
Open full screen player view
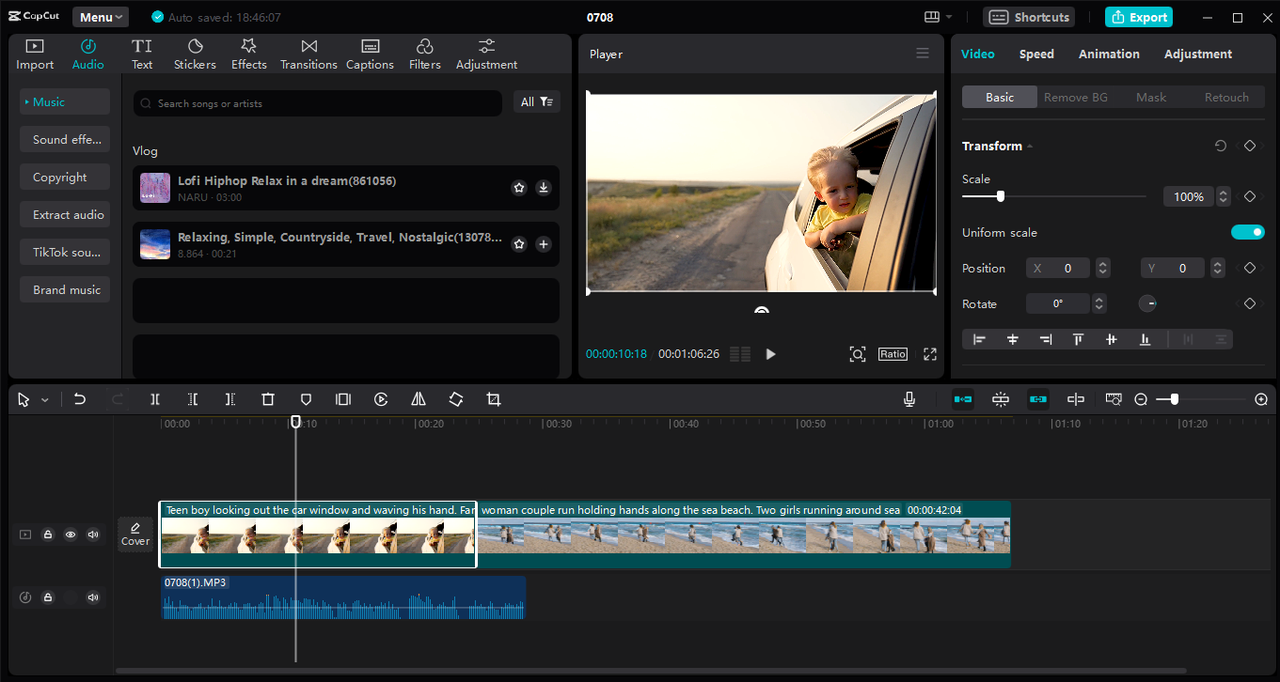point(930,354)
